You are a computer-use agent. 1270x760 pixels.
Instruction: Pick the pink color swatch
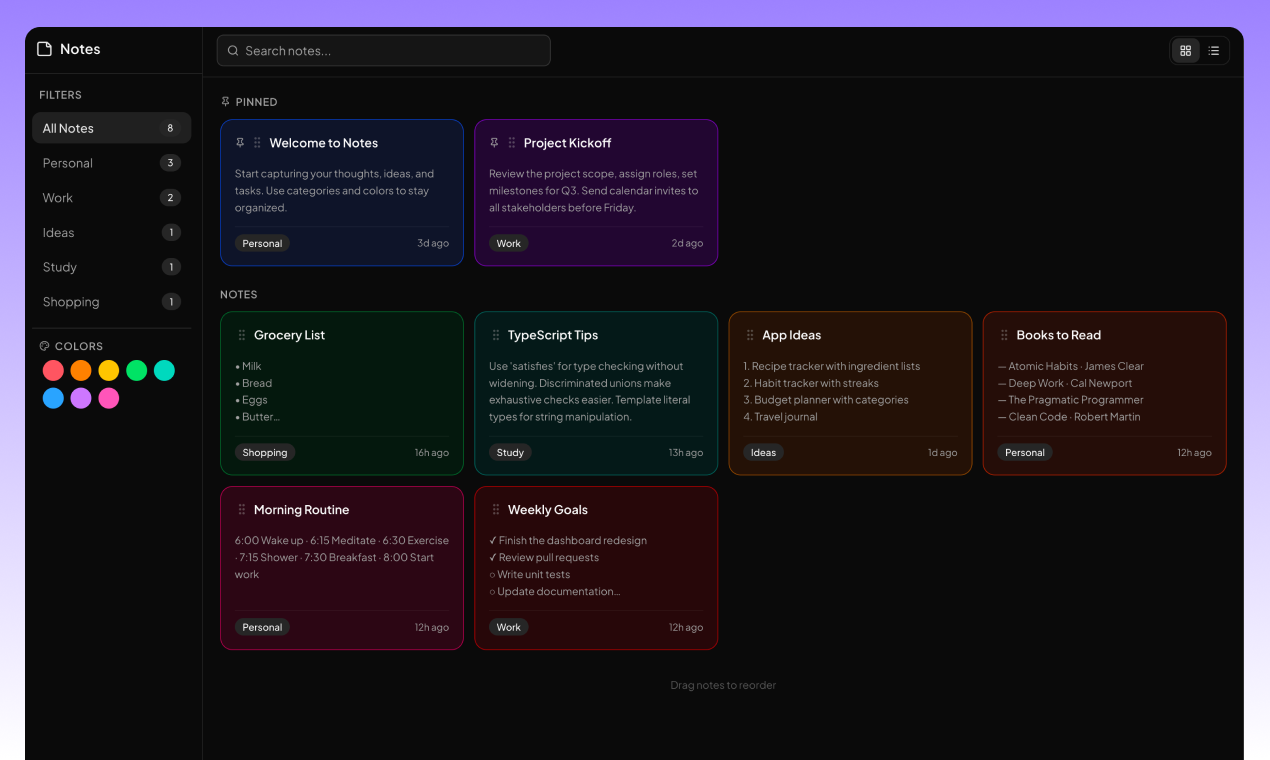coord(108,398)
